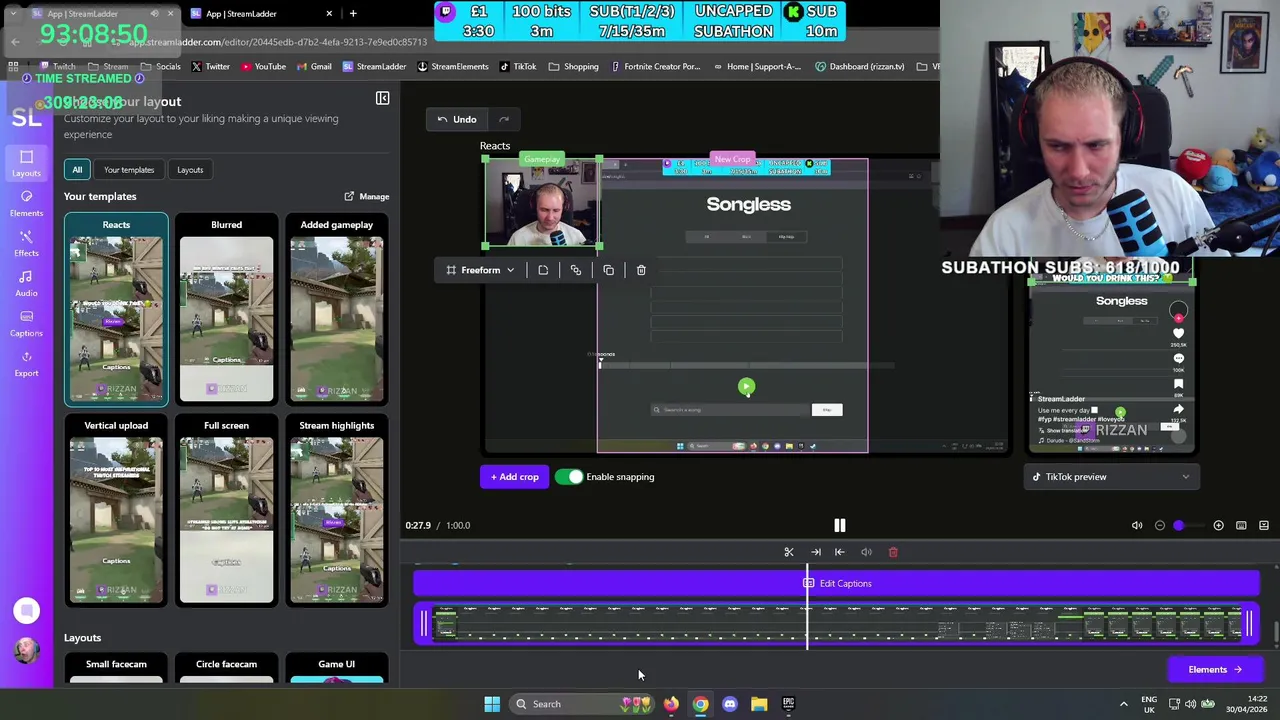Open a new browser tab

point(353,13)
